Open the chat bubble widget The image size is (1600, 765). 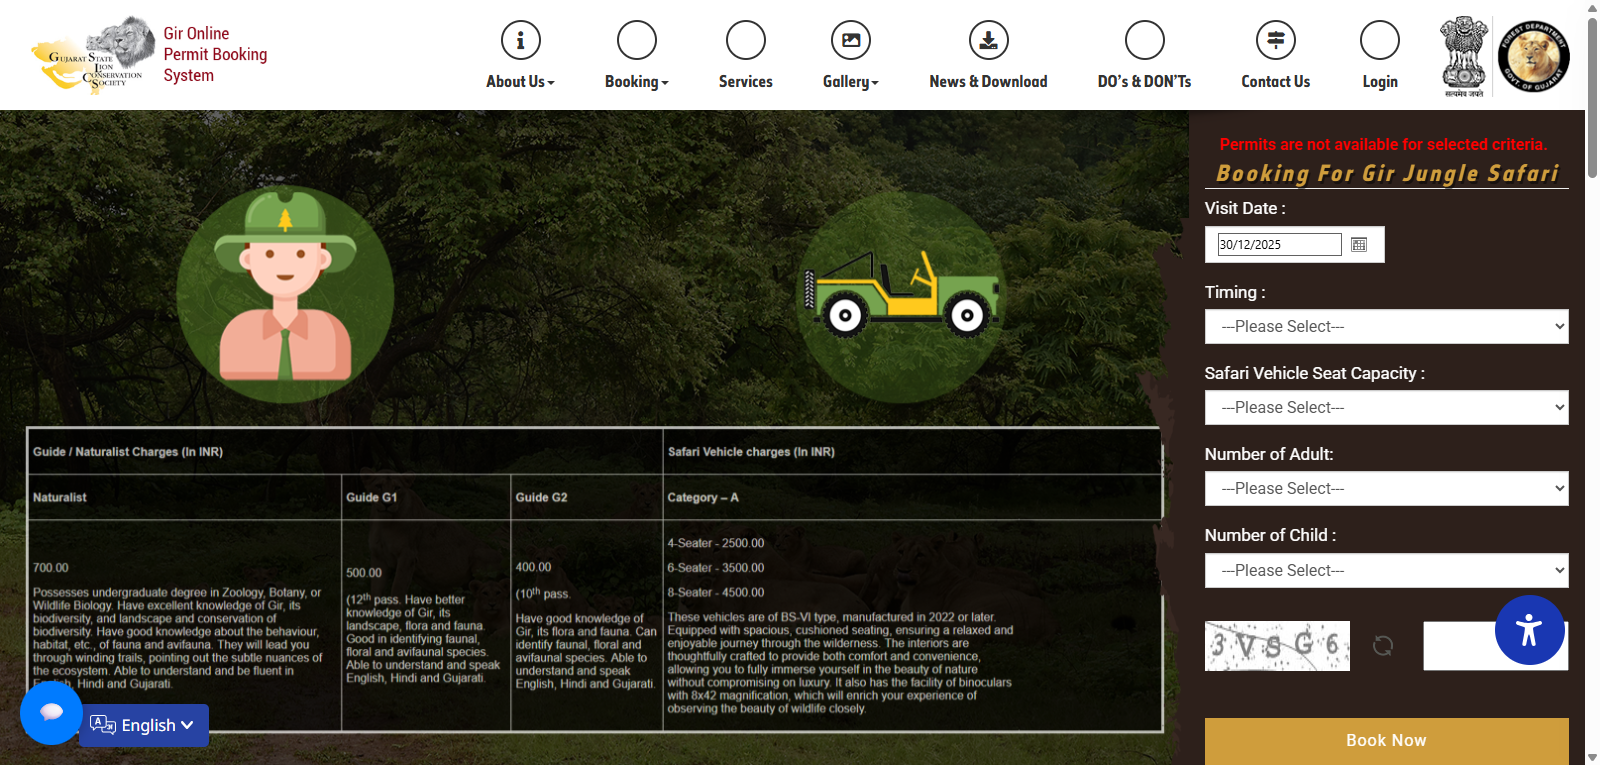coord(51,712)
